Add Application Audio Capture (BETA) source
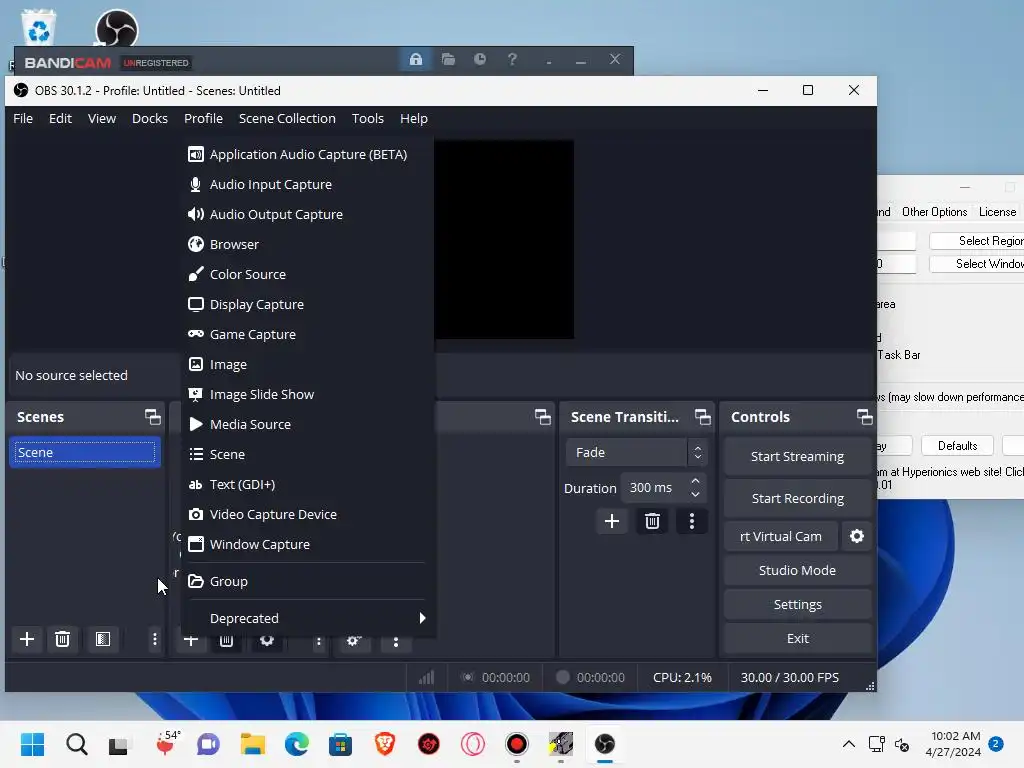Screen dimensions: 1024x768 [x=307, y=154]
